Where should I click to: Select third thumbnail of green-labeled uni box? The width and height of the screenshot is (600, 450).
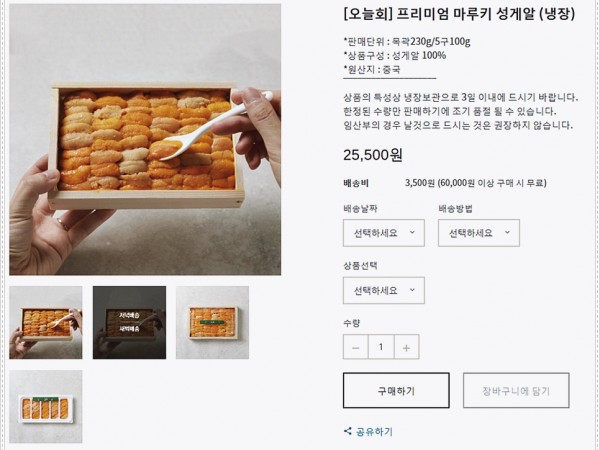click(212, 322)
